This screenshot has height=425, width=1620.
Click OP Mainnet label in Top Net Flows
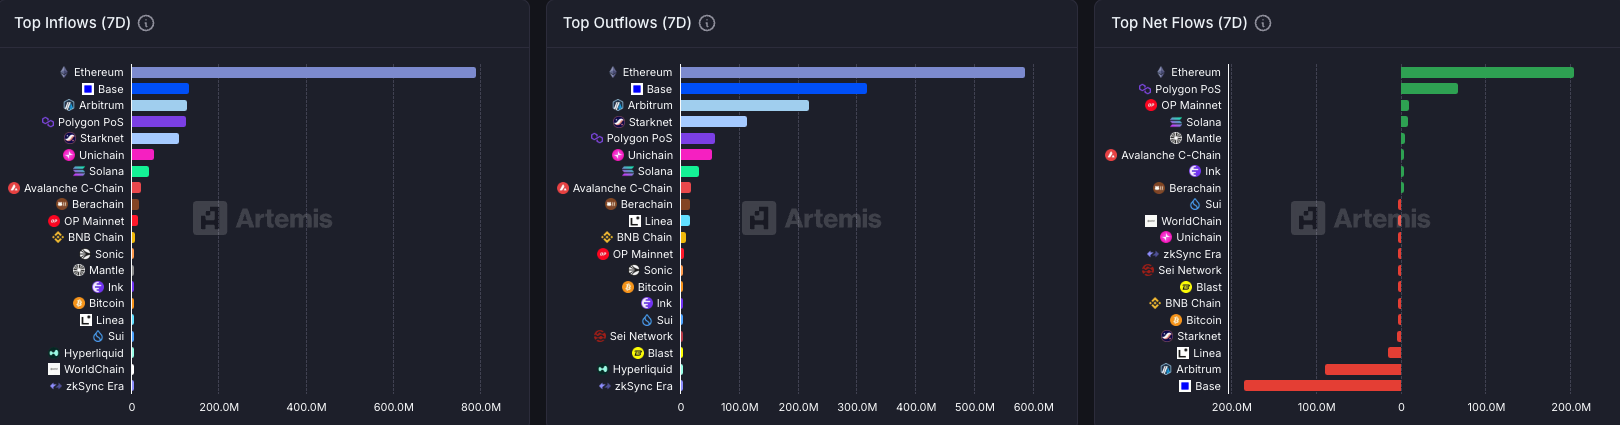(1191, 105)
